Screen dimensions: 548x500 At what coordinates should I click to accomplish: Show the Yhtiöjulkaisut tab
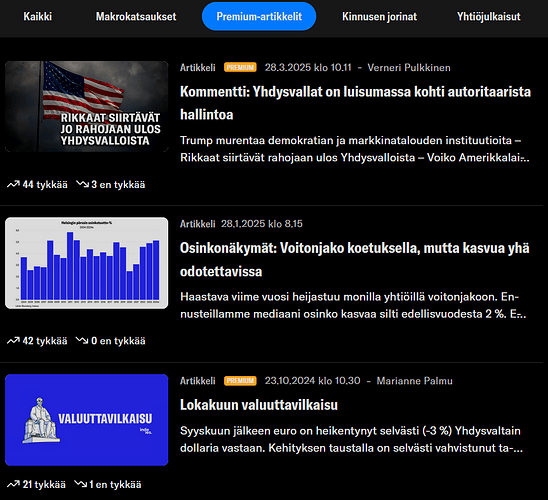pyautogui.click(x=489, y=16)
